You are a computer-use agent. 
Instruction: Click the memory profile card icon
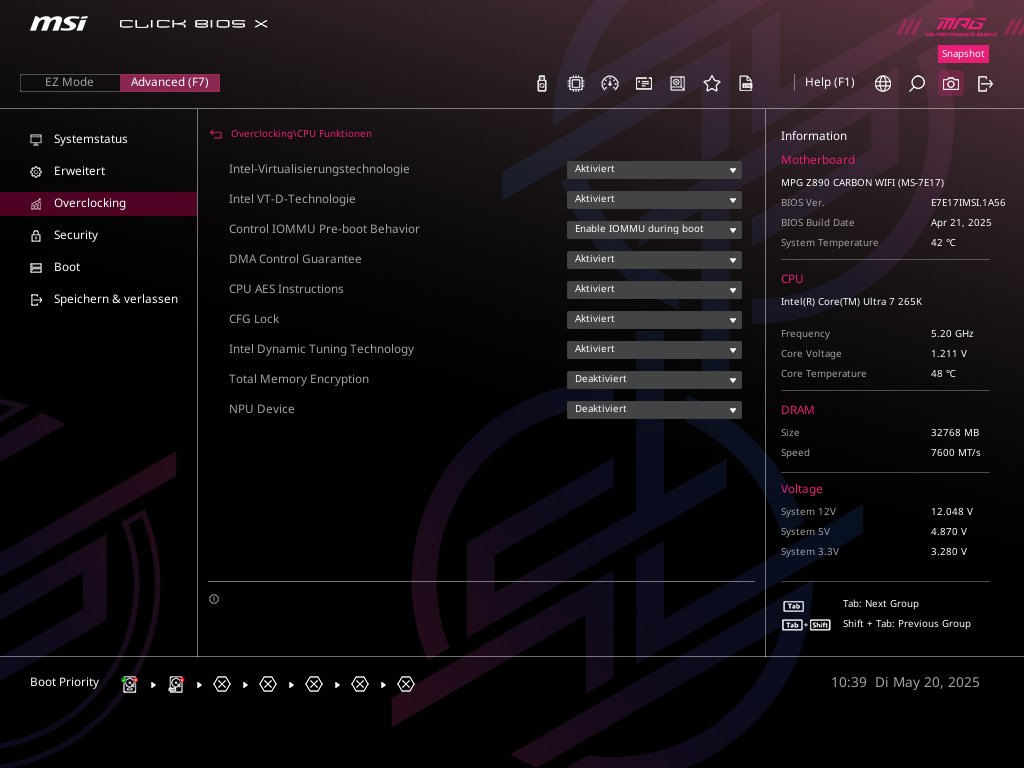tap(643, 84)
